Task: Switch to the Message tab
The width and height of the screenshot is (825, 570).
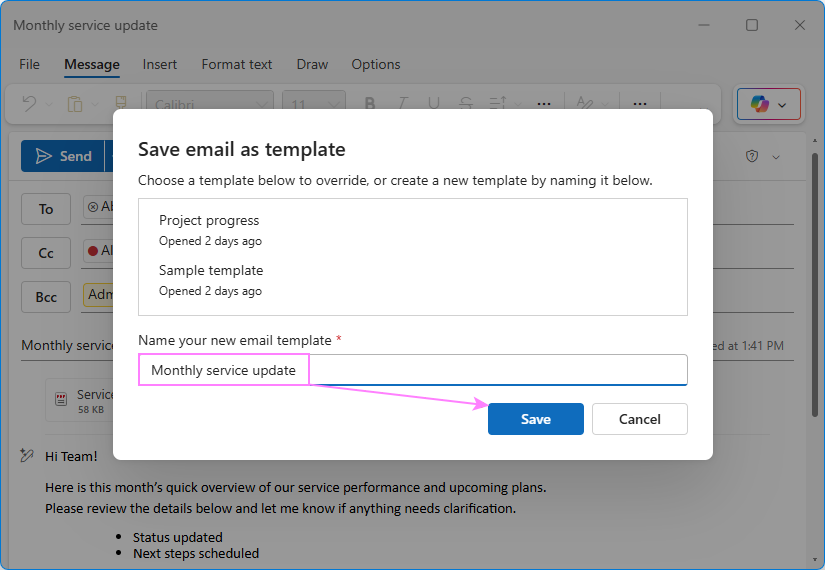Action: tap(92, 64)
